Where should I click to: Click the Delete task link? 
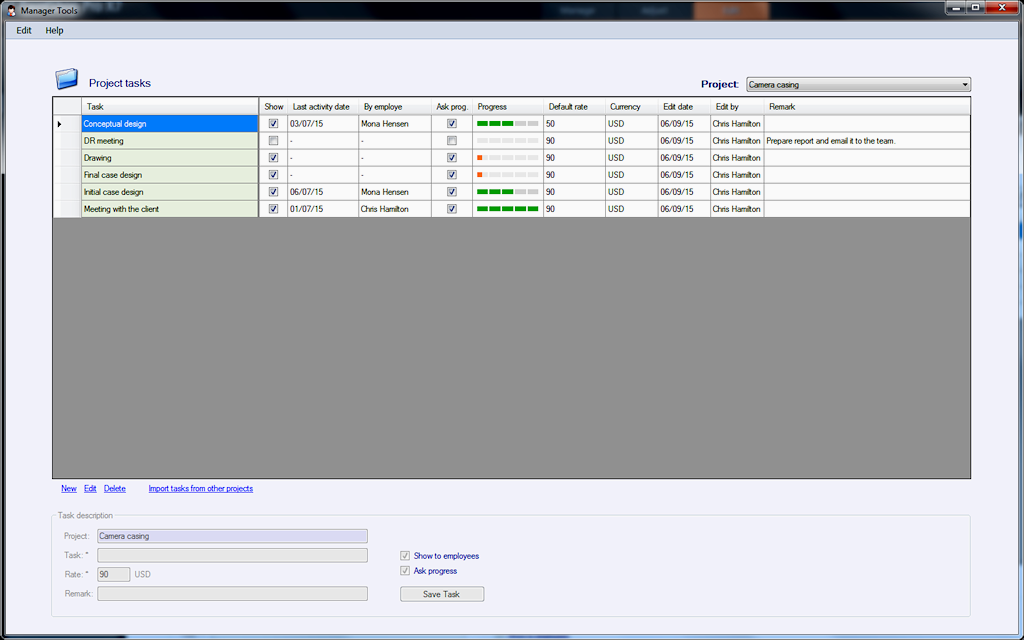(115, 489)
